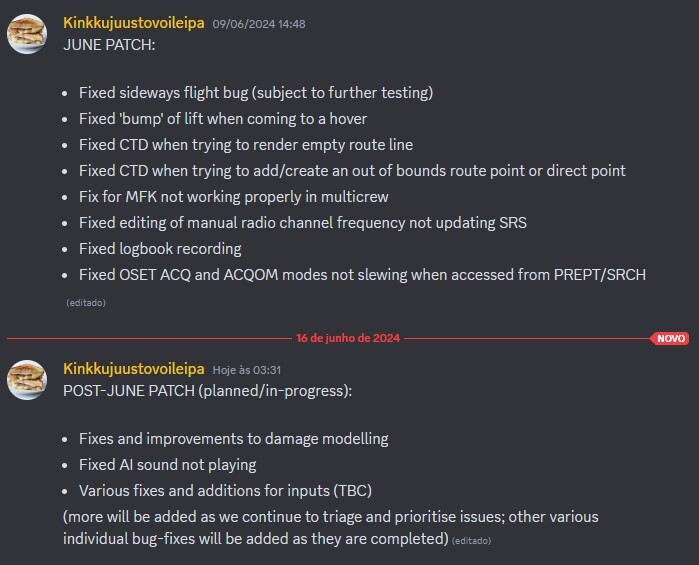Click the red NOVO new-messages badge
699x565 pixels.
(670, 338)
